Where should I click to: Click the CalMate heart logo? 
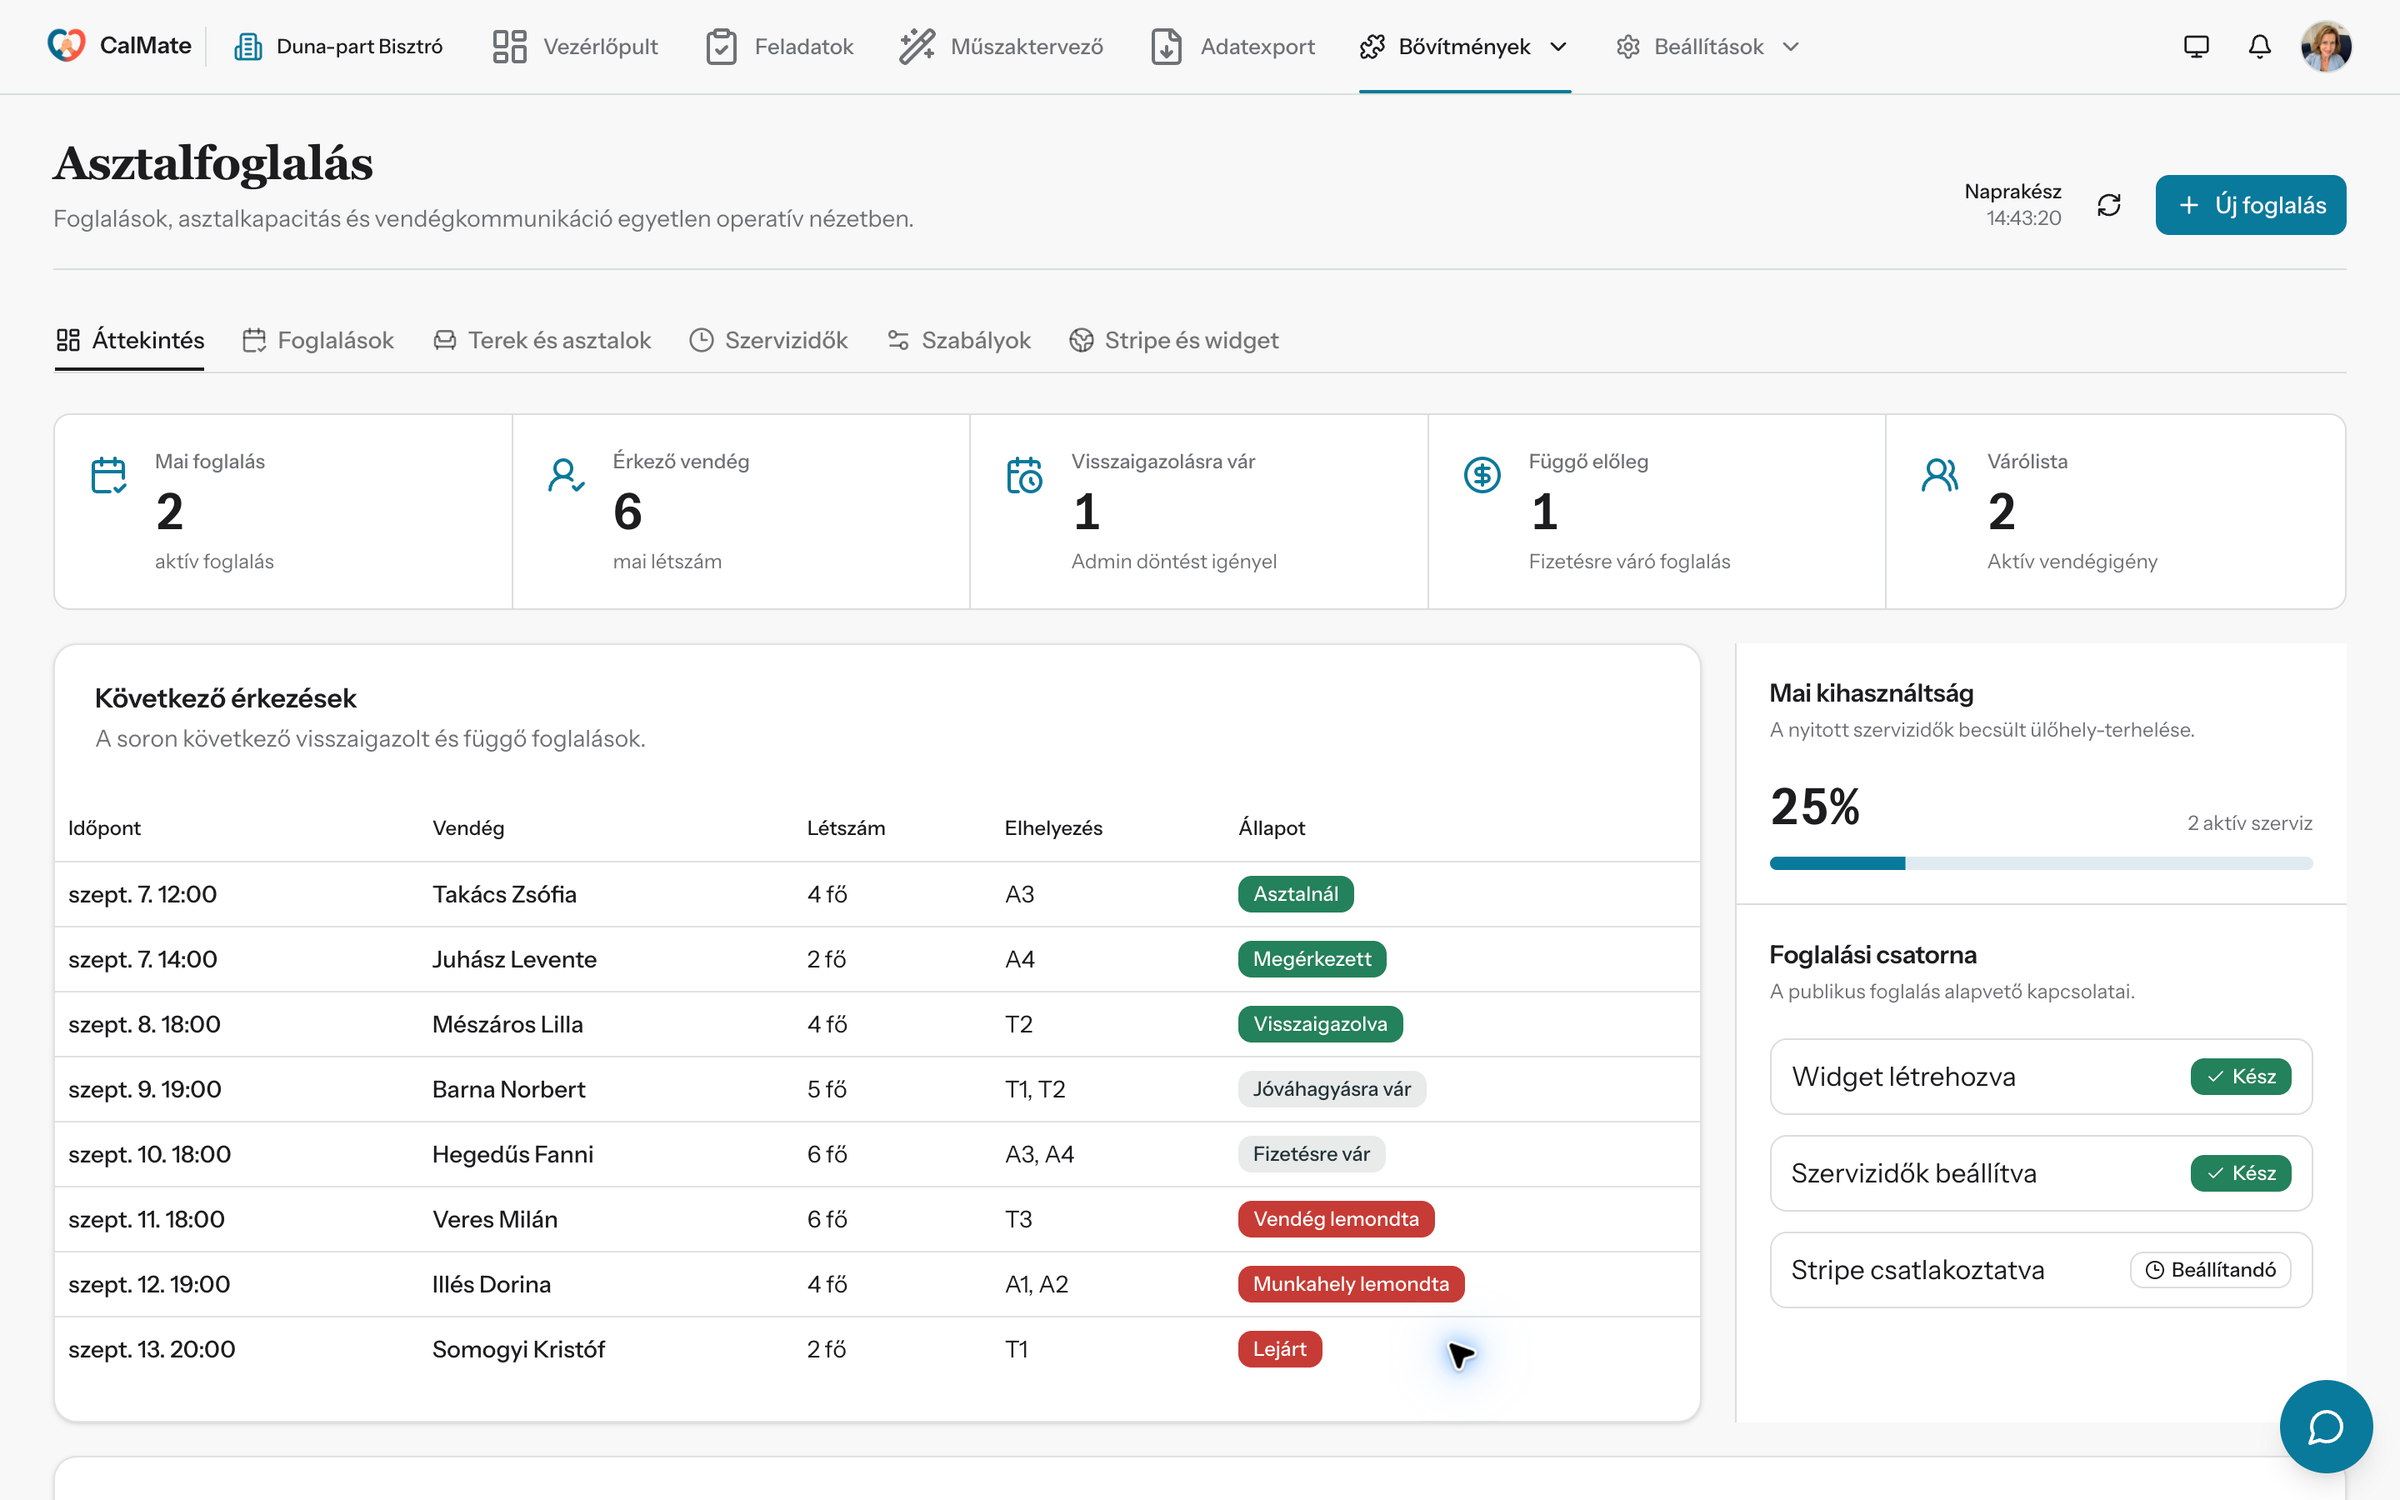tap(67, 46)
